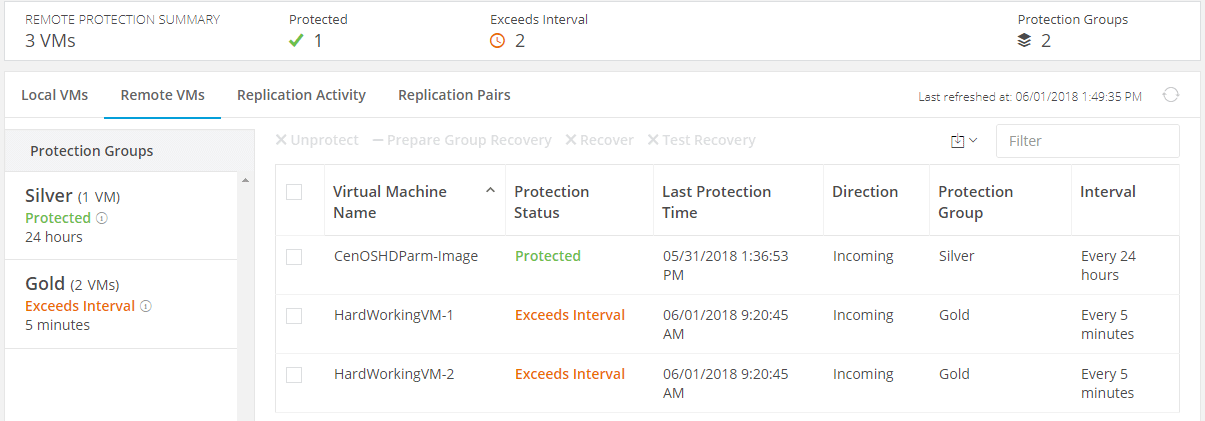Click the refresh icon beside last refreshed time
This screenshot has width=1205, height=421.
tap(1171, 95)
